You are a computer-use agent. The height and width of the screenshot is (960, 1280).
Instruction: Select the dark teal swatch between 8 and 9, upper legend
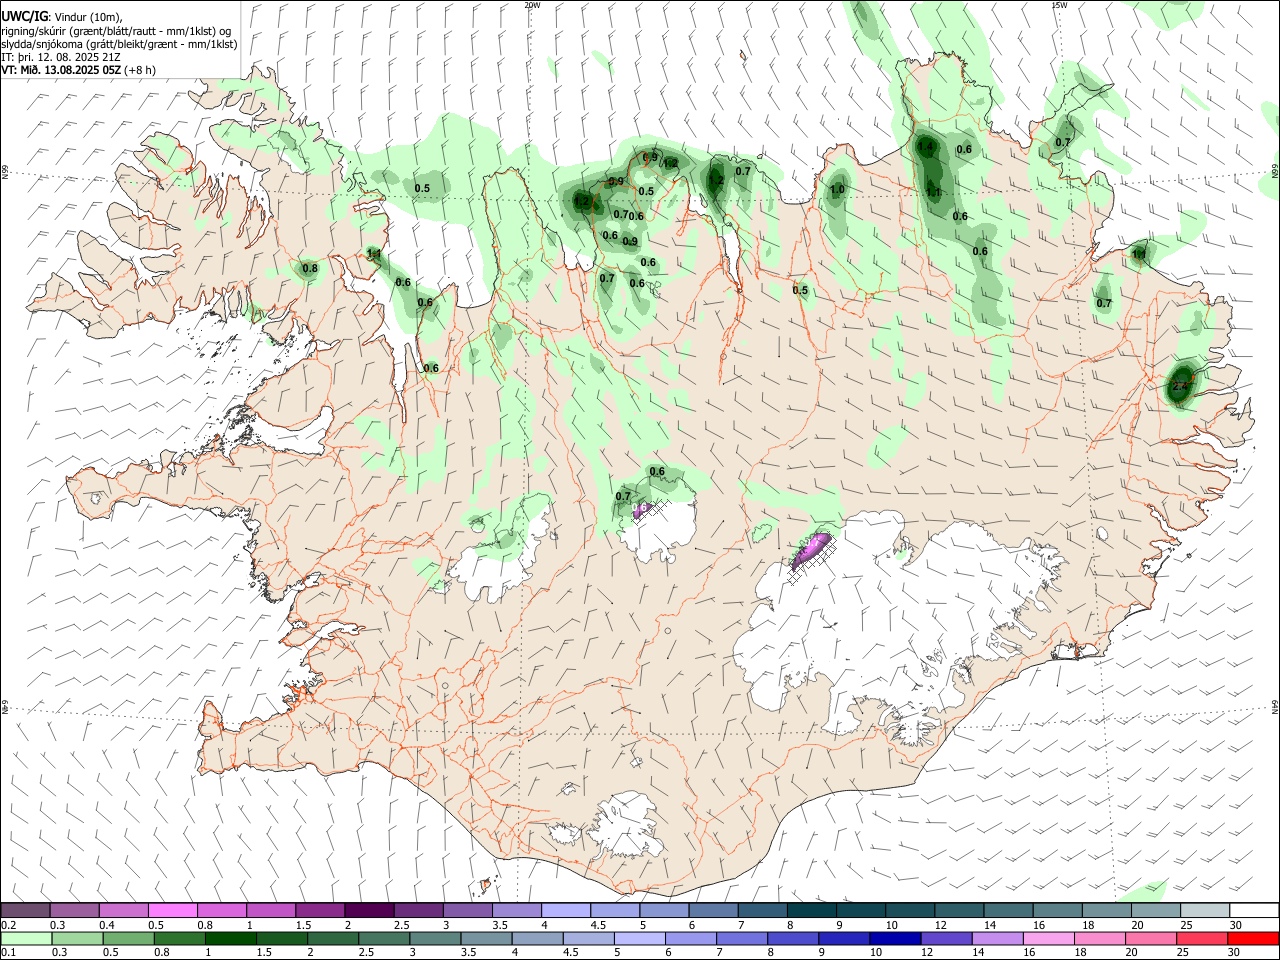coord(812,910)
